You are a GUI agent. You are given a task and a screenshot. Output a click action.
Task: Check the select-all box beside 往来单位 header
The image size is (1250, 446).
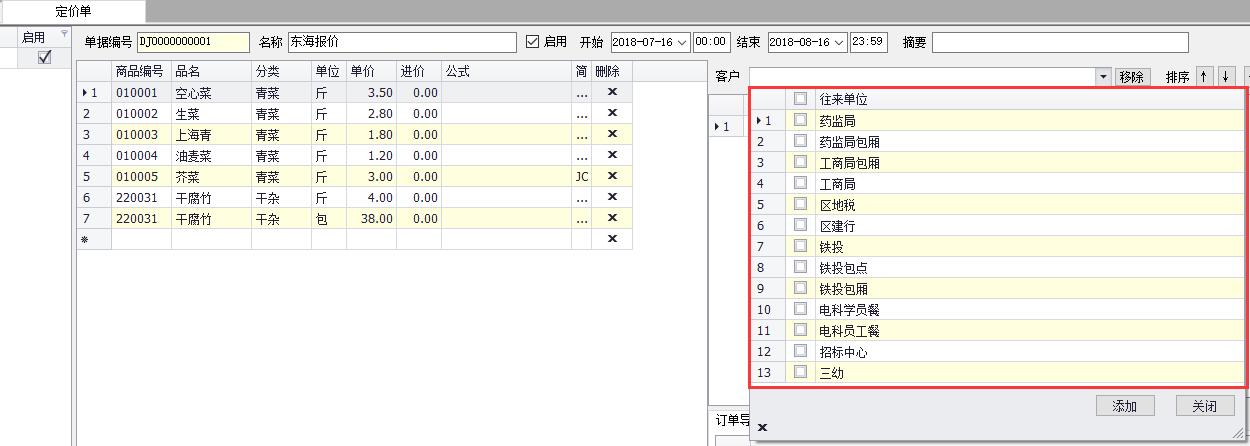(x=800, y=99)
